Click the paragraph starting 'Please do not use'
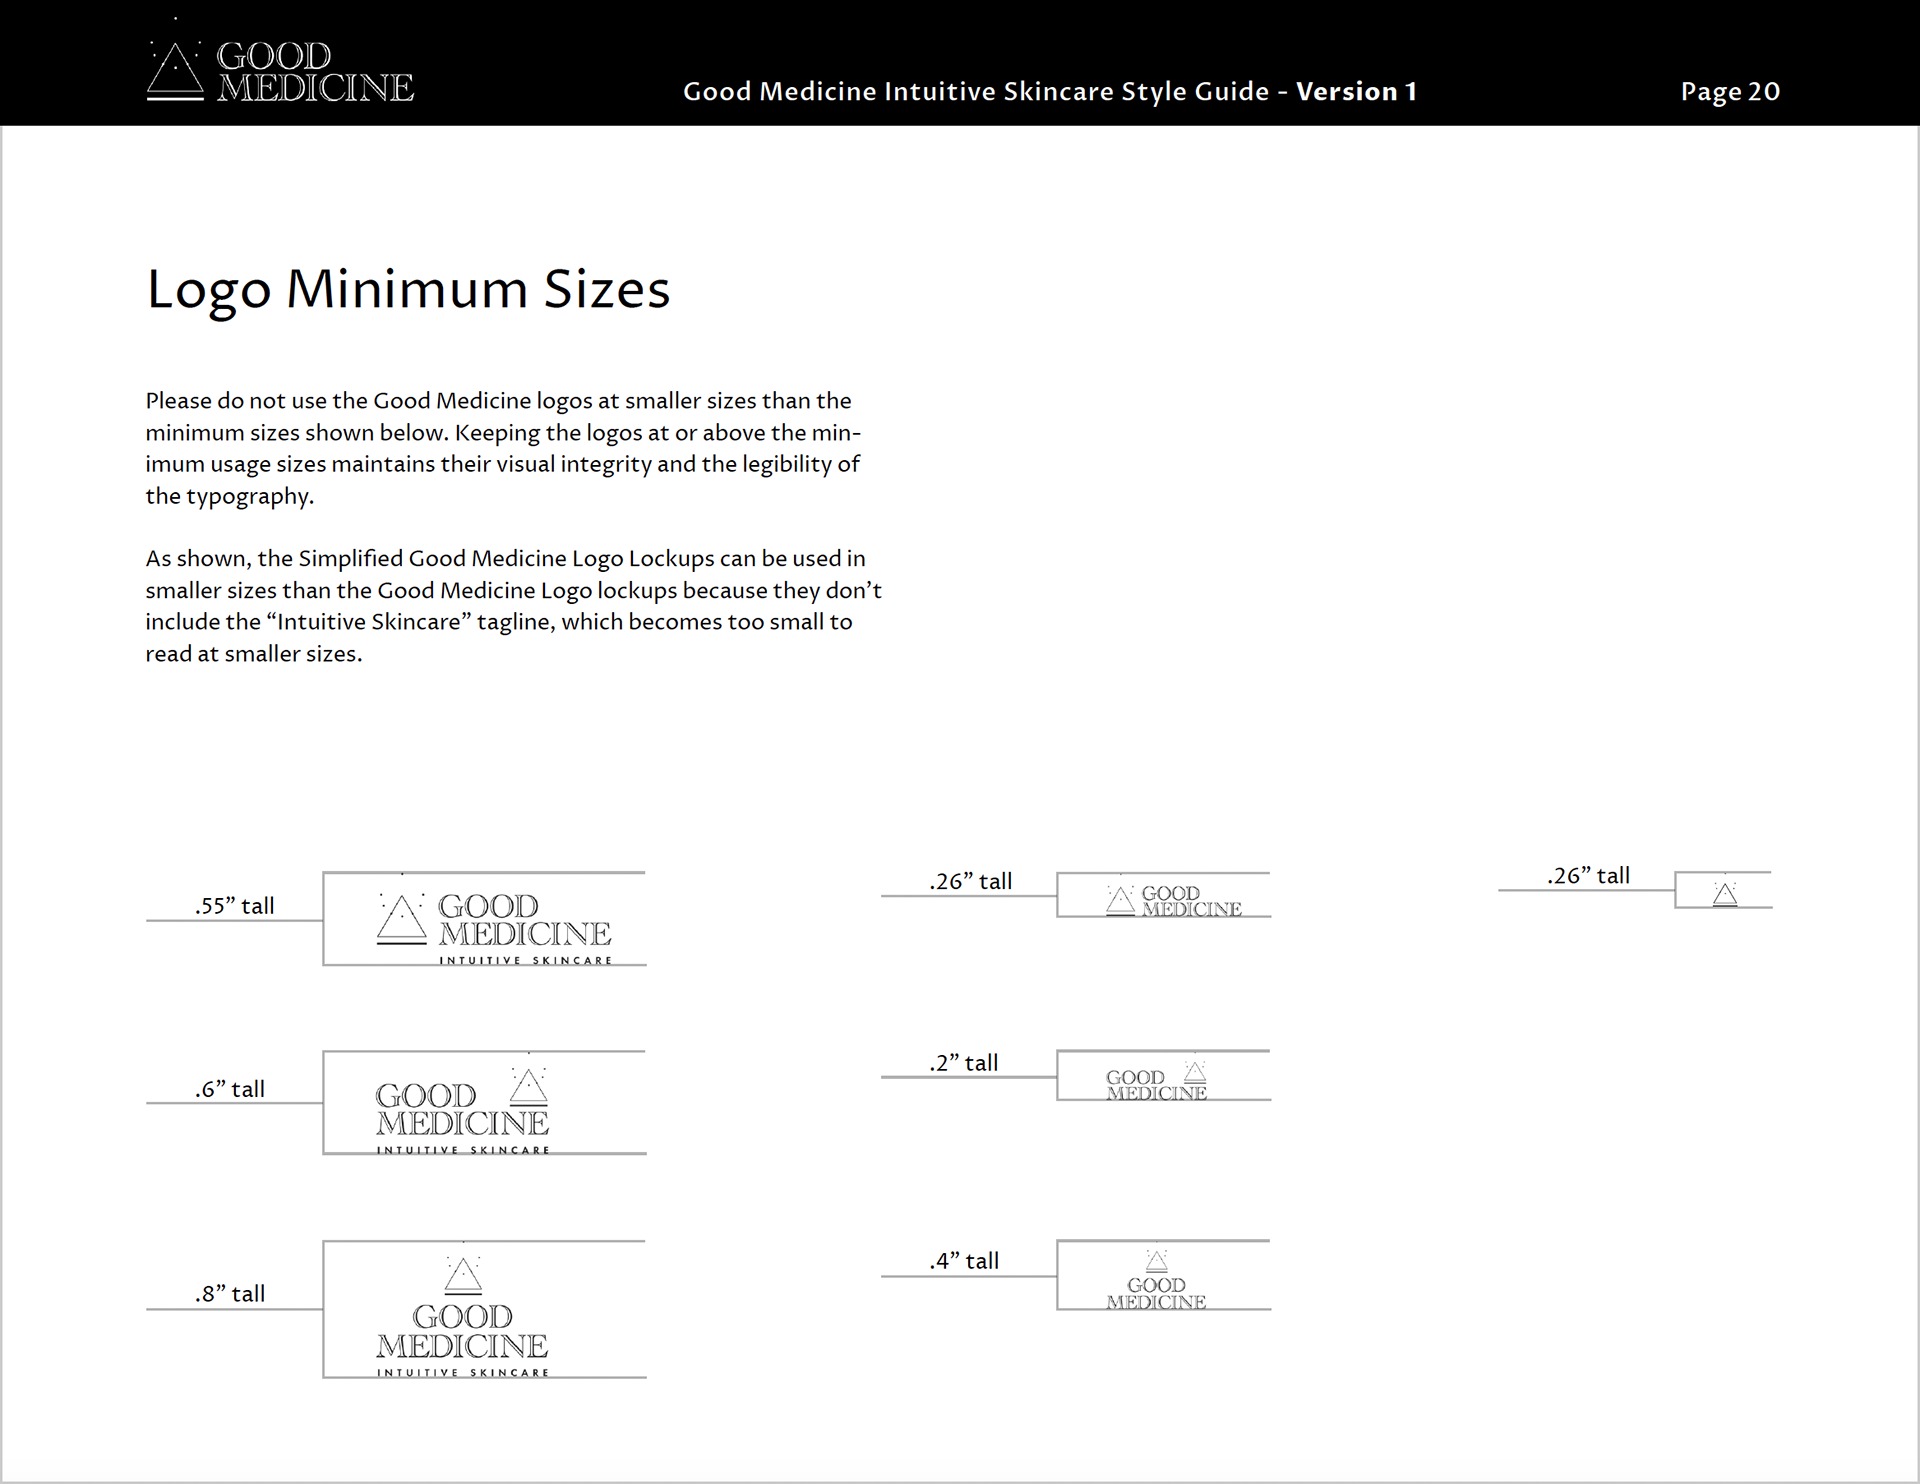This screenshot has width=1920, height=1484. point(503,448)
